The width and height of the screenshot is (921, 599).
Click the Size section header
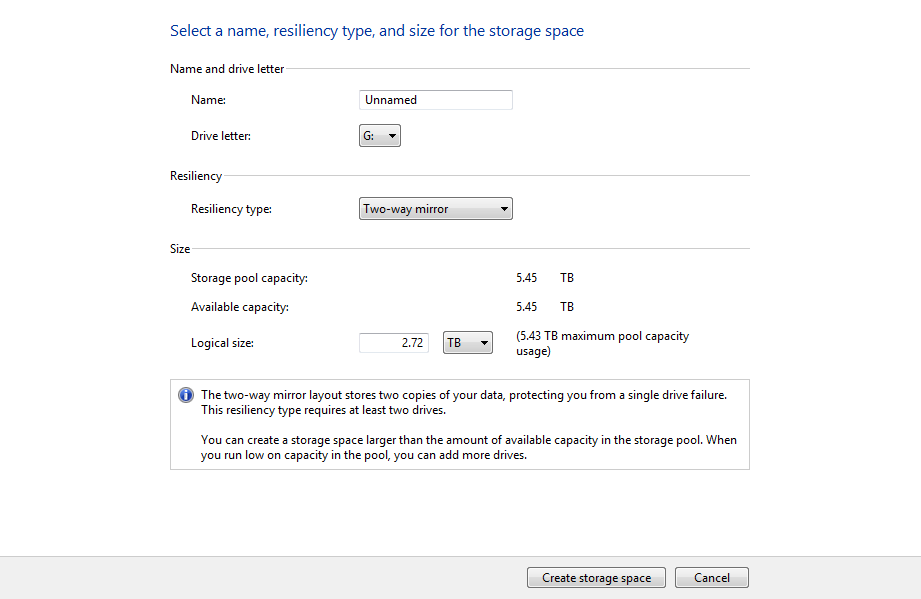pyautogui.click(x=180, y=248)
